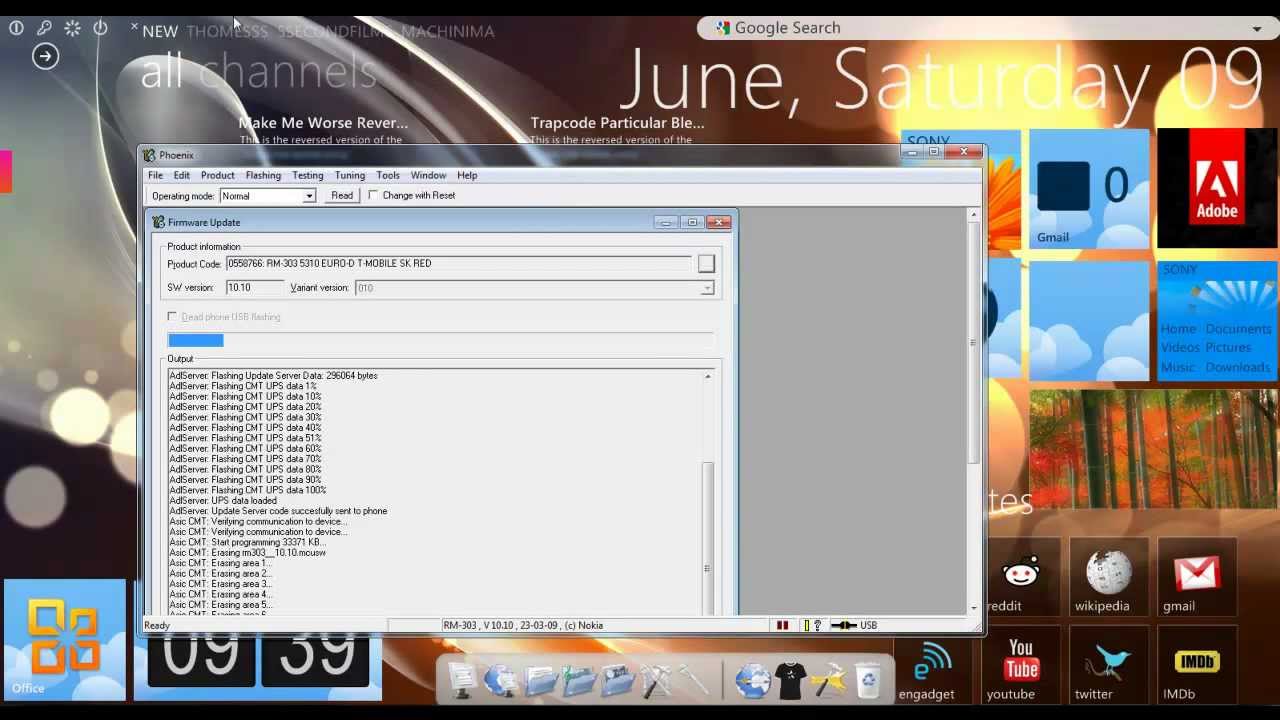Open the IMDb shortcut

(x=1196, y=666)
